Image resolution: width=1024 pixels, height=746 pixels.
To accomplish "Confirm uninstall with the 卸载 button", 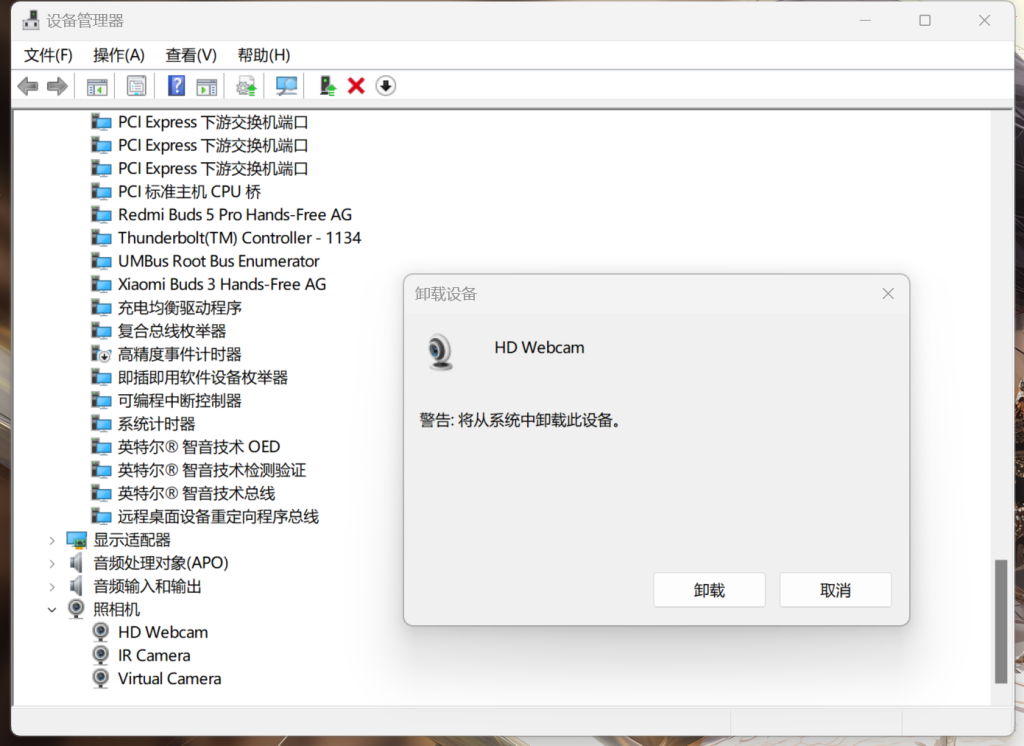I will [x=709, y=590].
